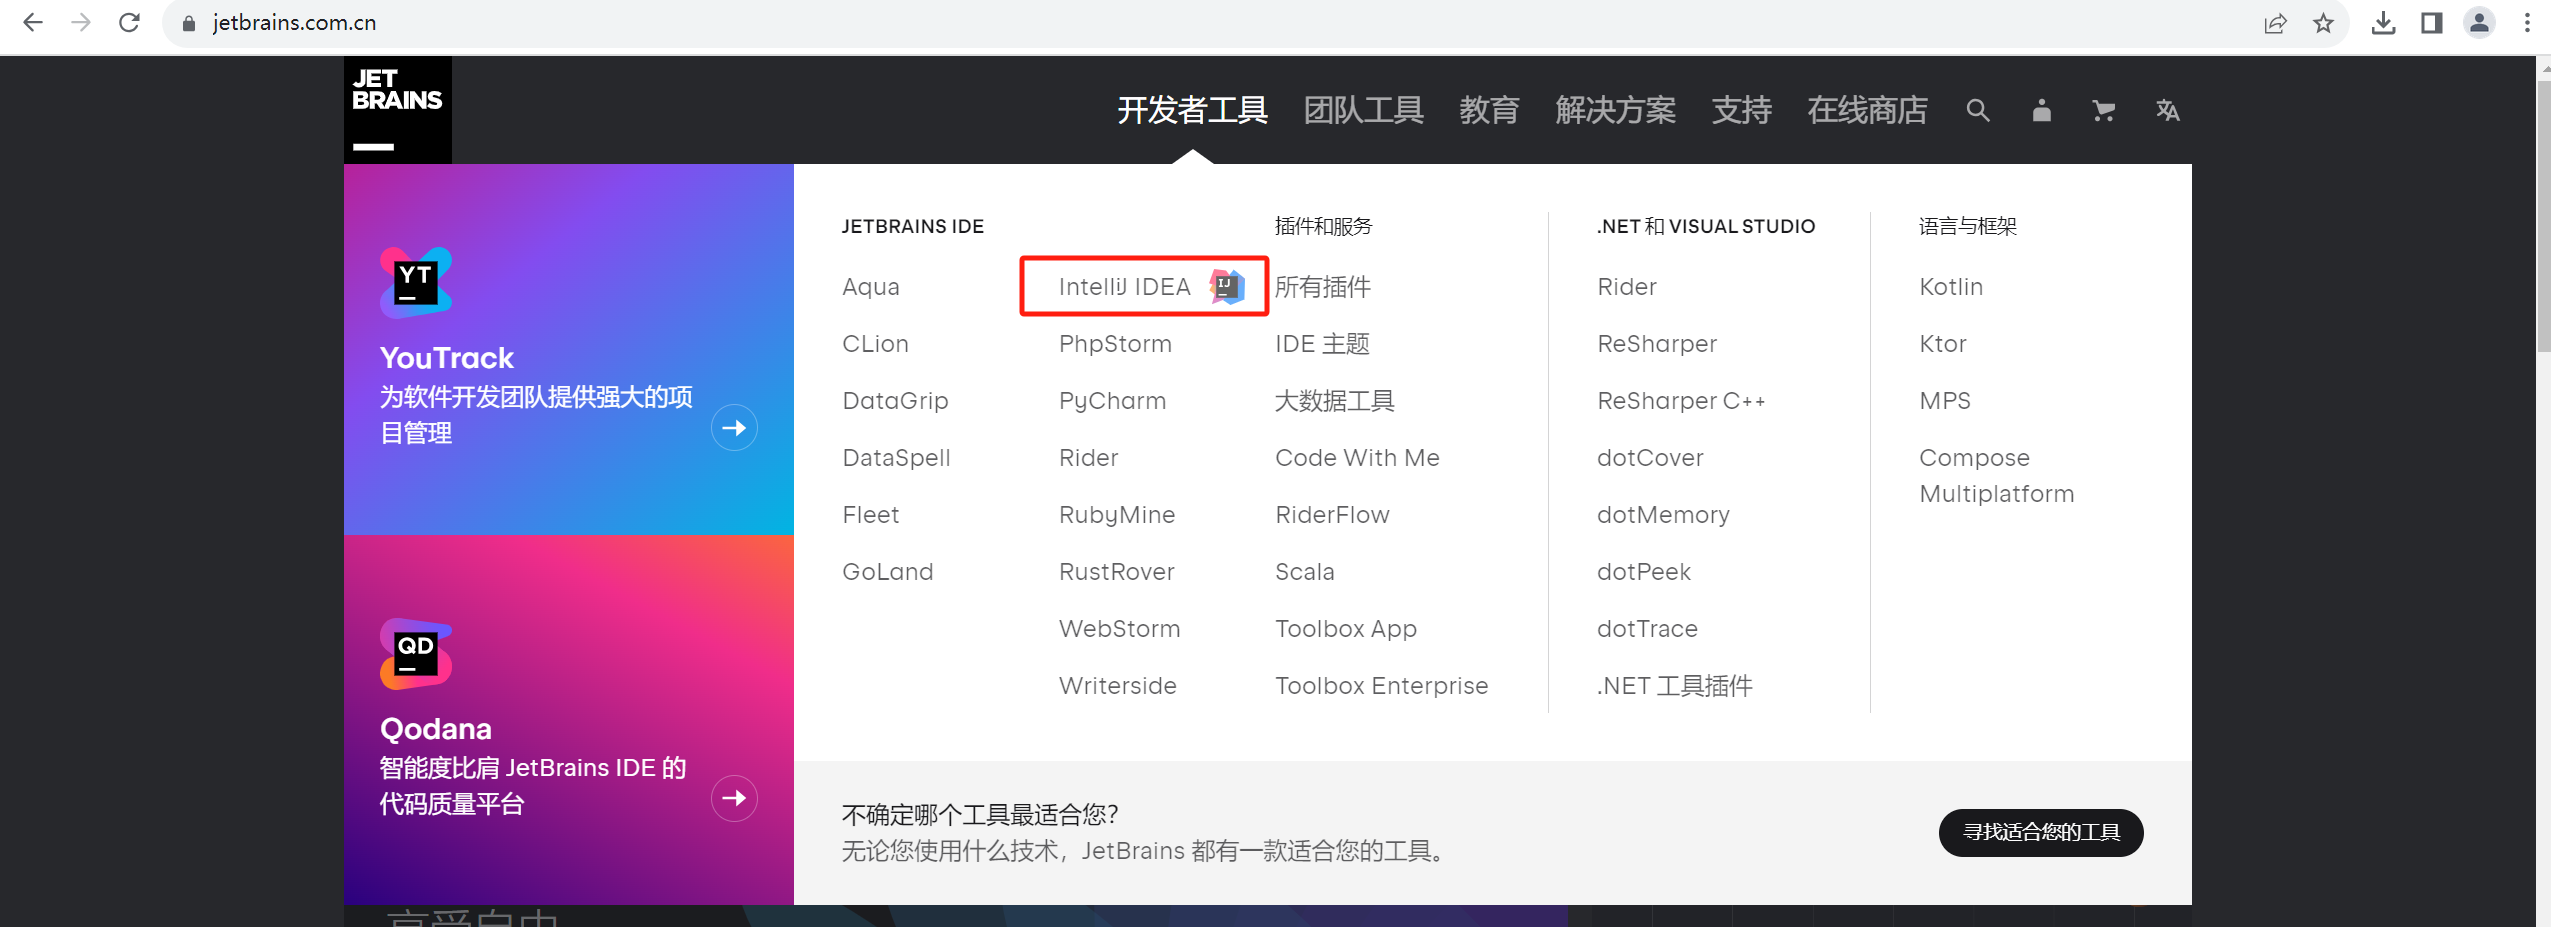Screen dimensions: 2551x927
Task: Click the Qodana QD logo icon
Action: tap(416, 654)
